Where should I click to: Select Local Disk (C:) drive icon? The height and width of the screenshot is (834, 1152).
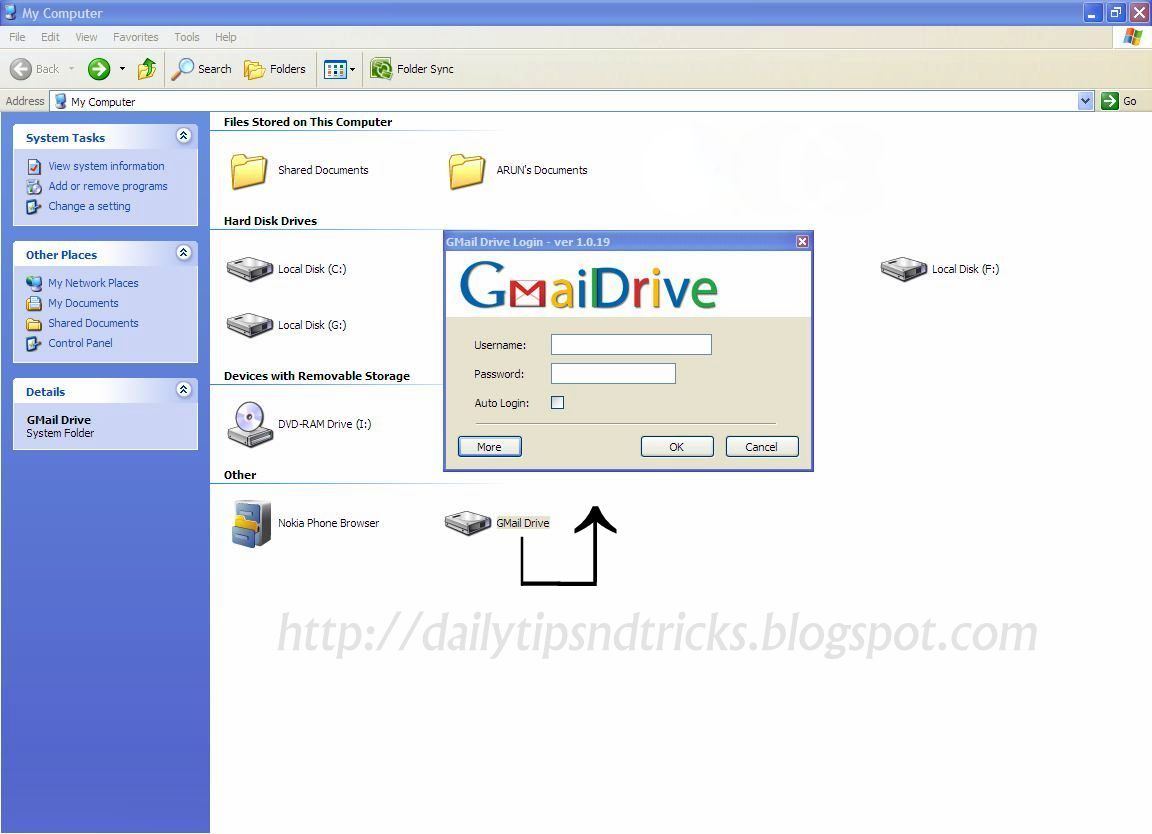point(250,269)
